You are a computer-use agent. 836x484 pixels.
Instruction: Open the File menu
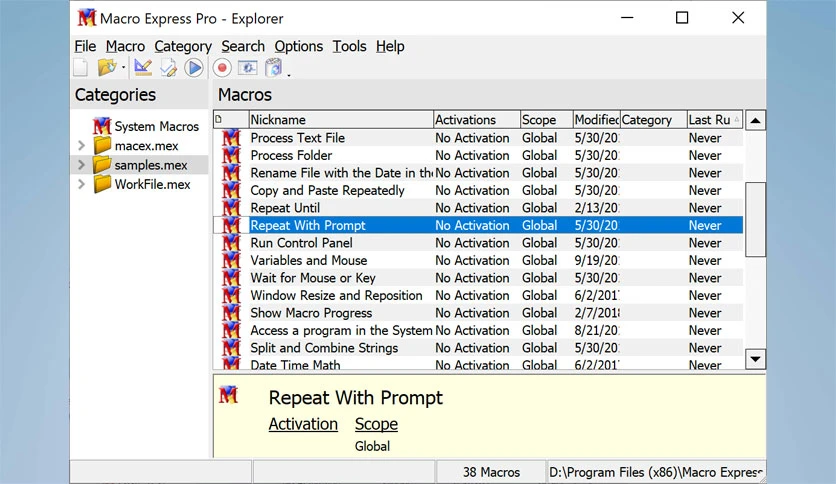85,46
